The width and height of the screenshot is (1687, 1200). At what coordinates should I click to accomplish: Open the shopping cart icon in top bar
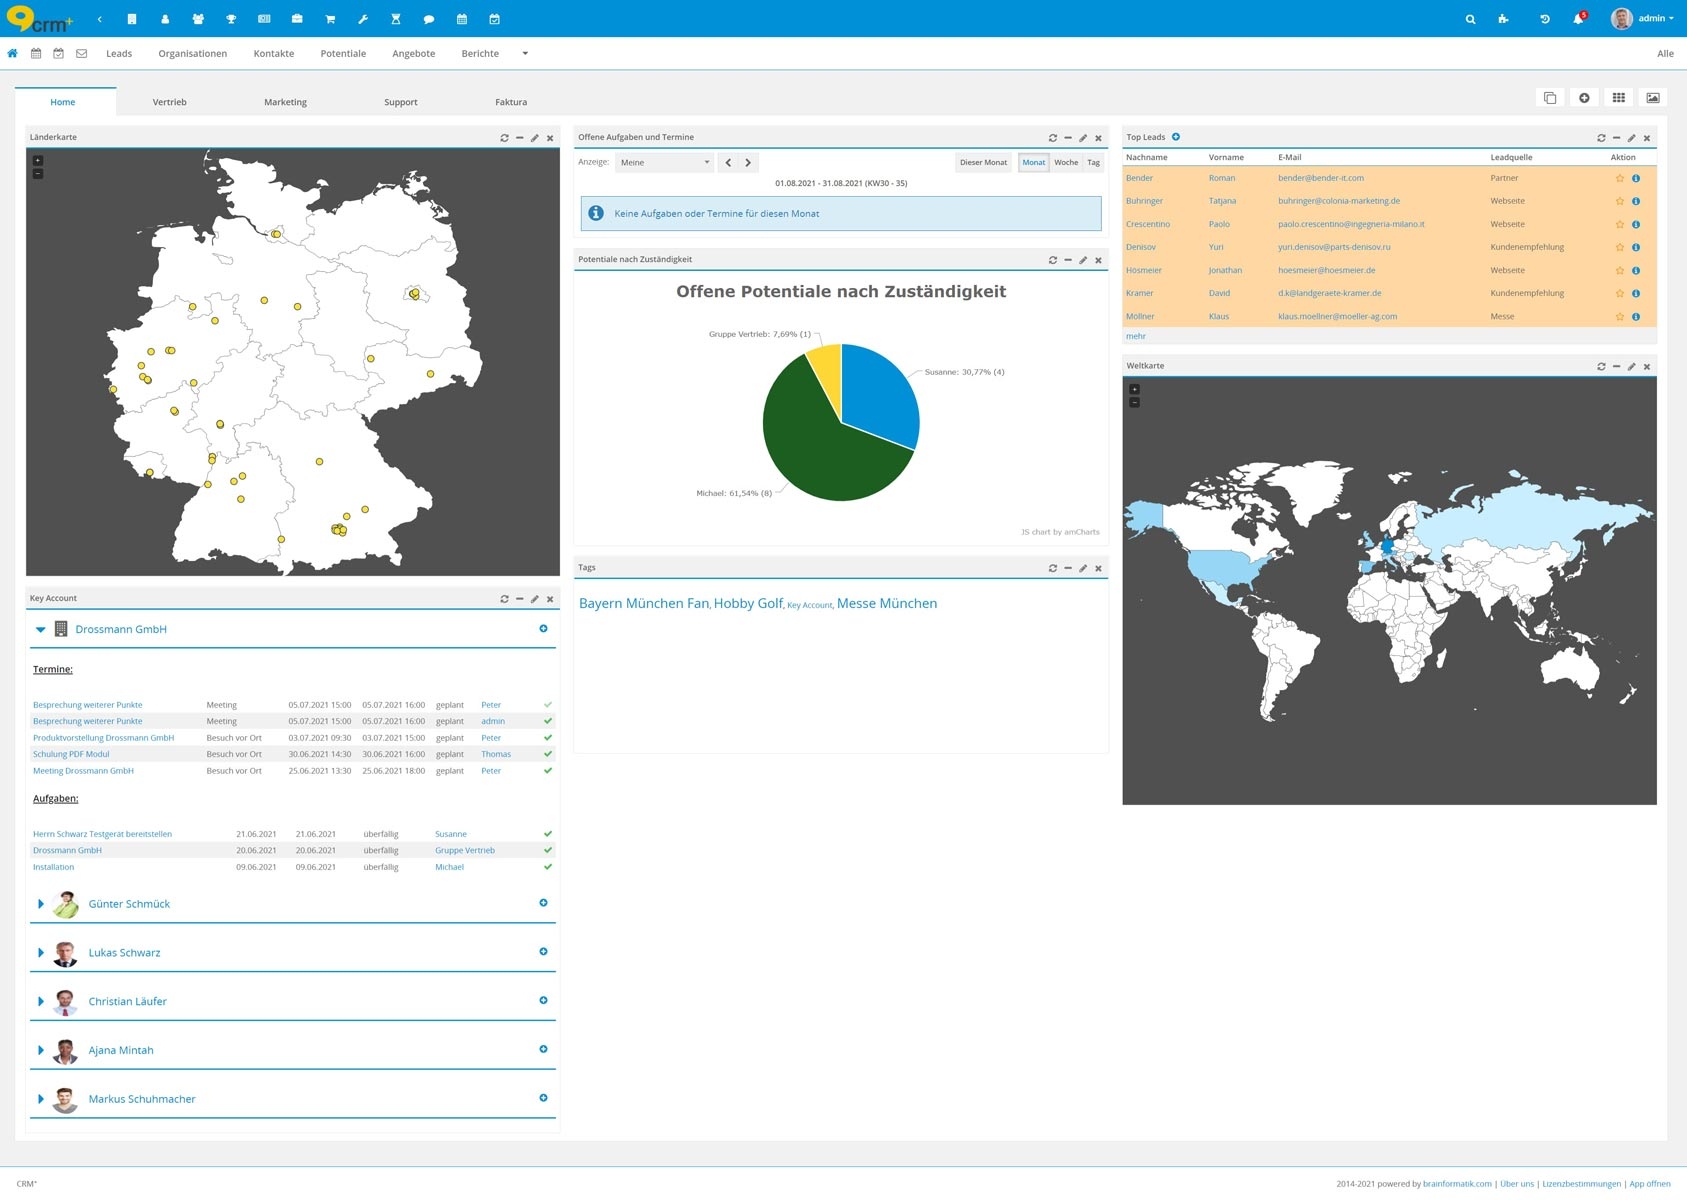click(x=330, y=19)
